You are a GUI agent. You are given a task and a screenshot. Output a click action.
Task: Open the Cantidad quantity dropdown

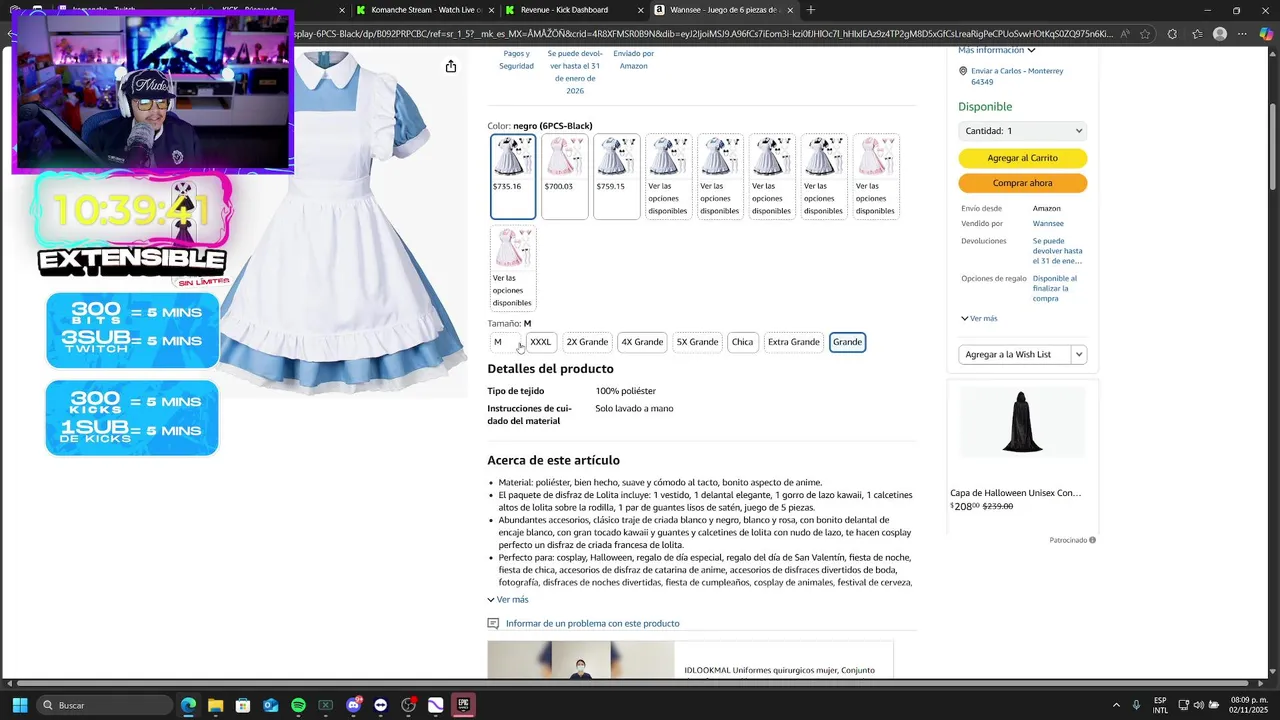[x=1022, y=131]
